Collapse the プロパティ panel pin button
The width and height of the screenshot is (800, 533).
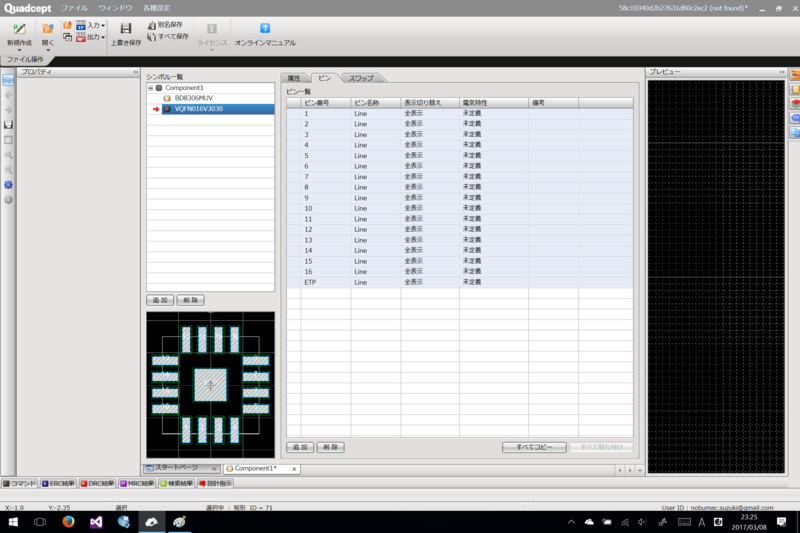coord(135,72)
